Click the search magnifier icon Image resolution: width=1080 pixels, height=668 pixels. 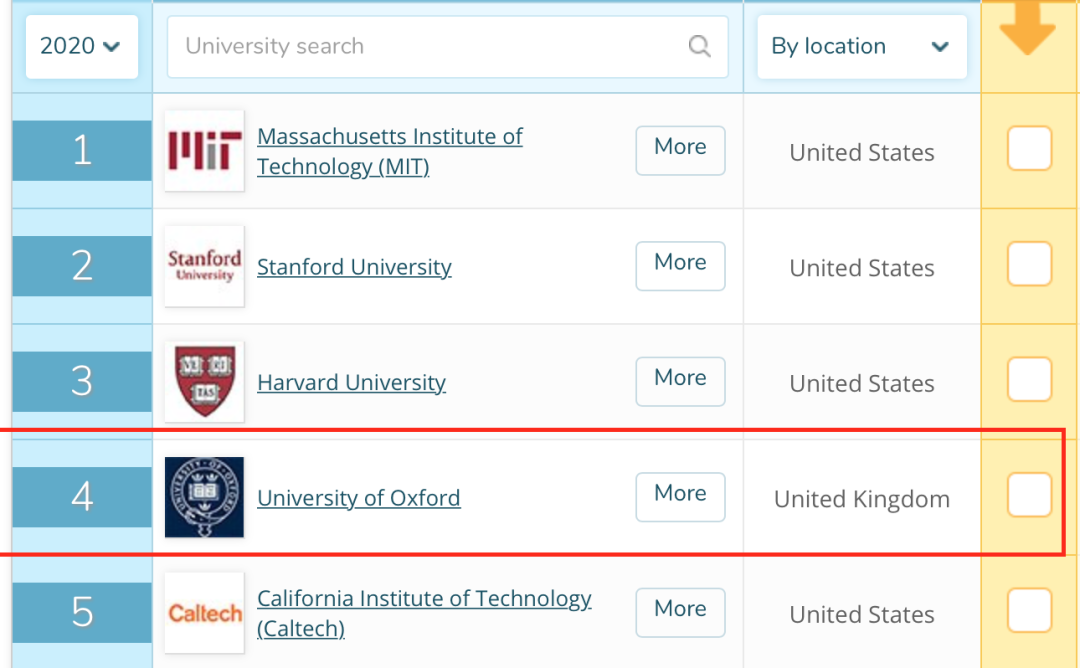pos(699,46)
